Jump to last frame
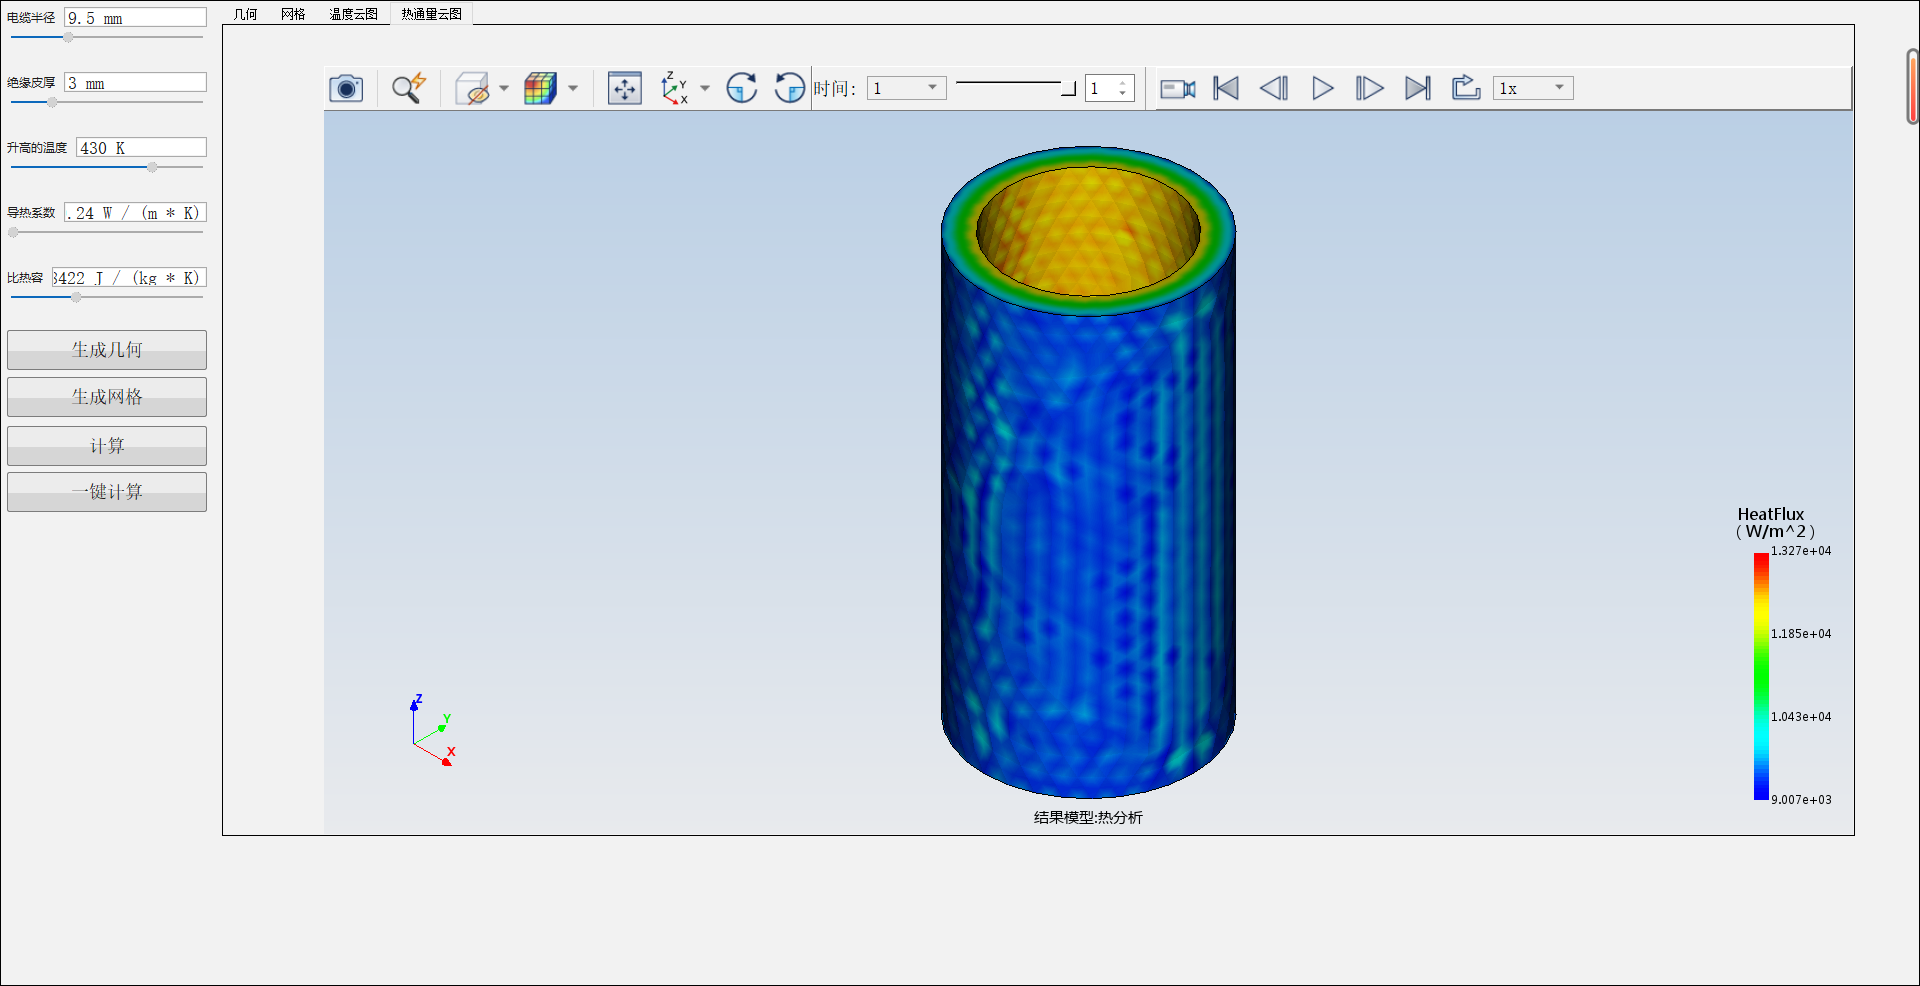 pos(1418,88)
